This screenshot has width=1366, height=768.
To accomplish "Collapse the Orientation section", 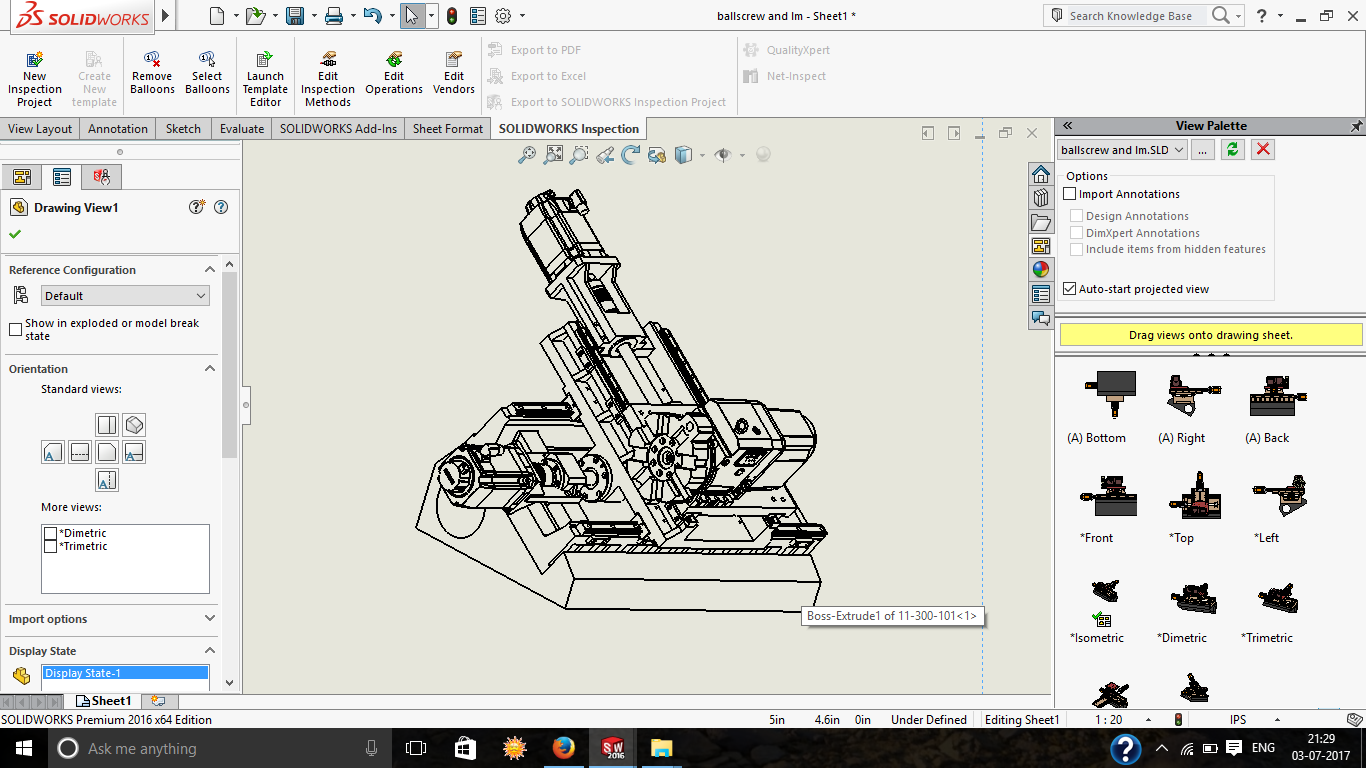I will (209, 369).
